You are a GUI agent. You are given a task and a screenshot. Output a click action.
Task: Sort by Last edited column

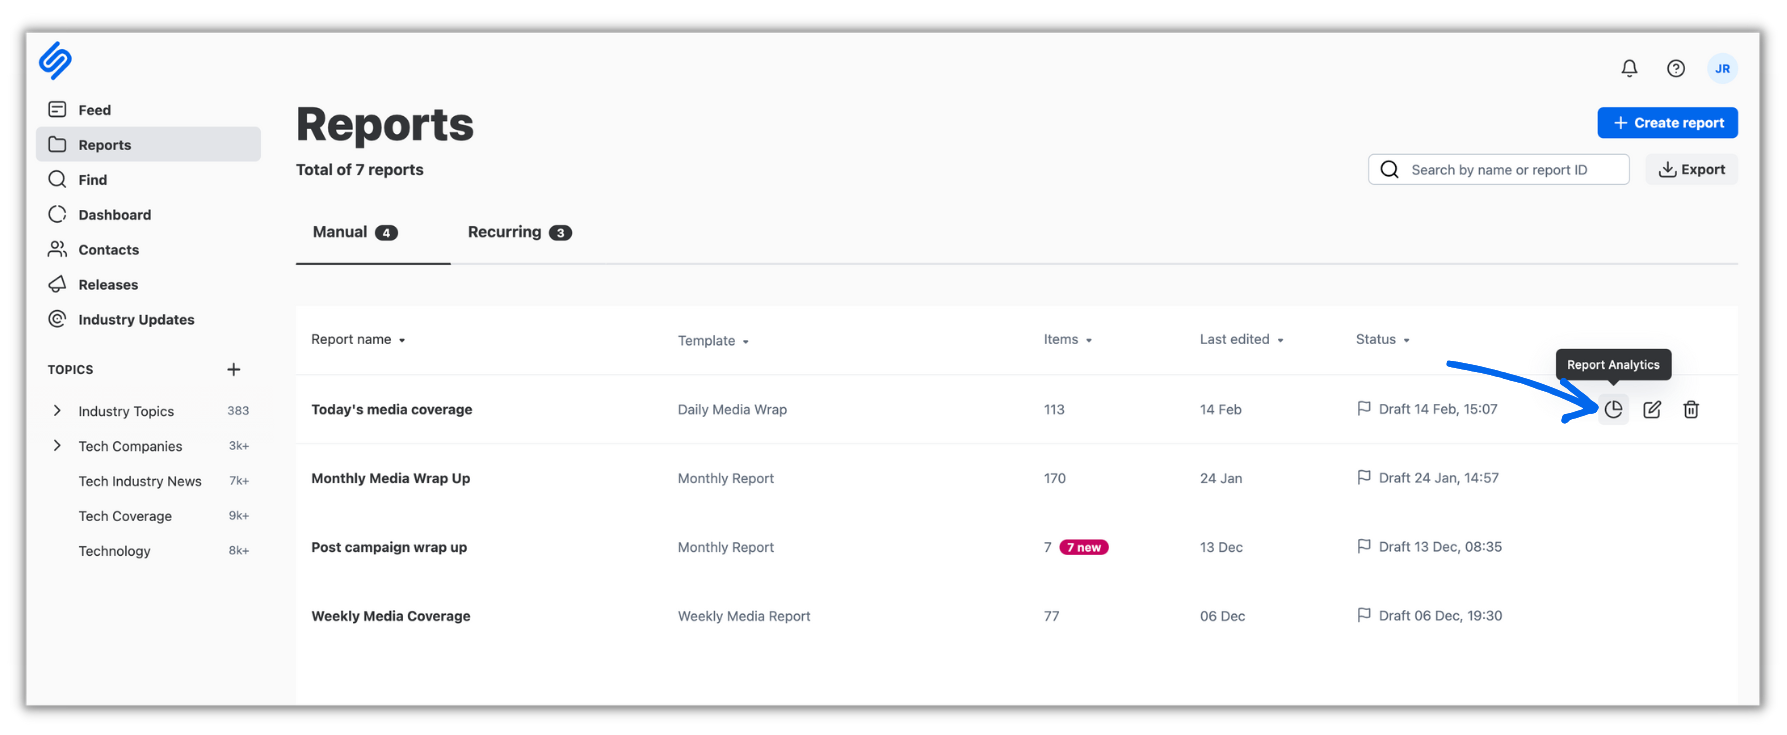pos(1241,340)
